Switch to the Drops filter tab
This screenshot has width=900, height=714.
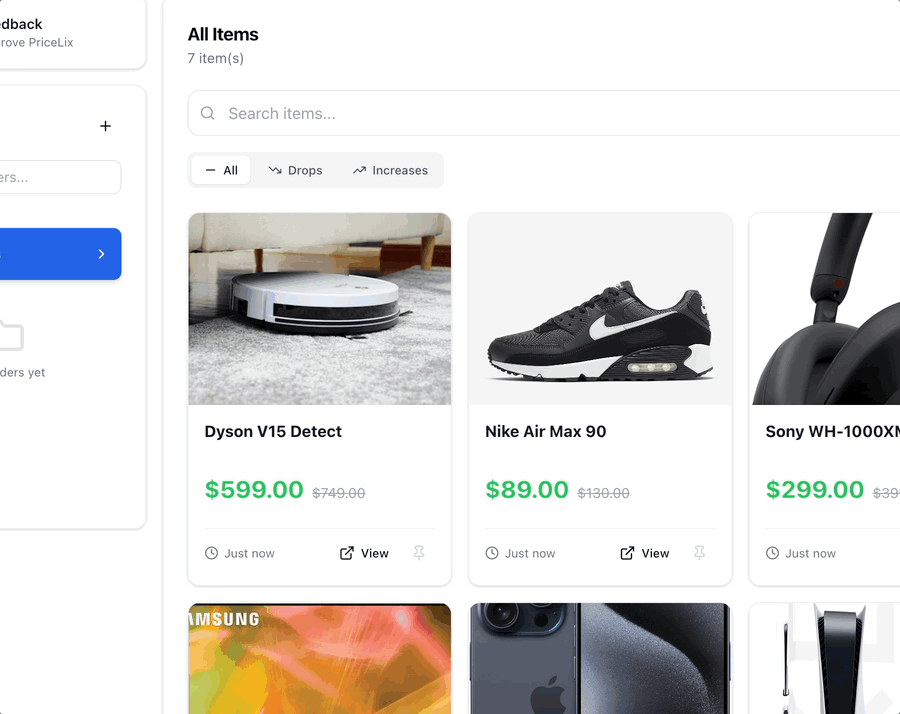(x=295, y=170)
